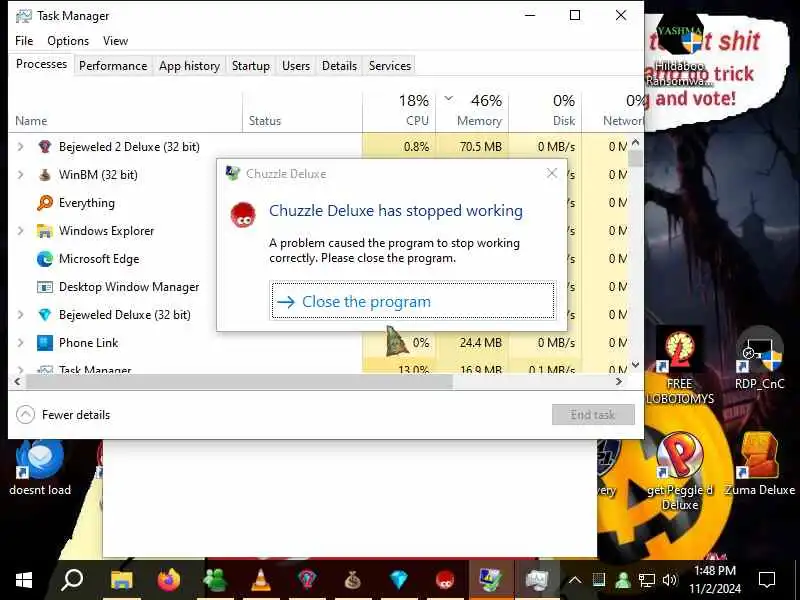Open Firefox from the taskbar
This screenshot has width=800, height=600.
click(x=169, y=580)
